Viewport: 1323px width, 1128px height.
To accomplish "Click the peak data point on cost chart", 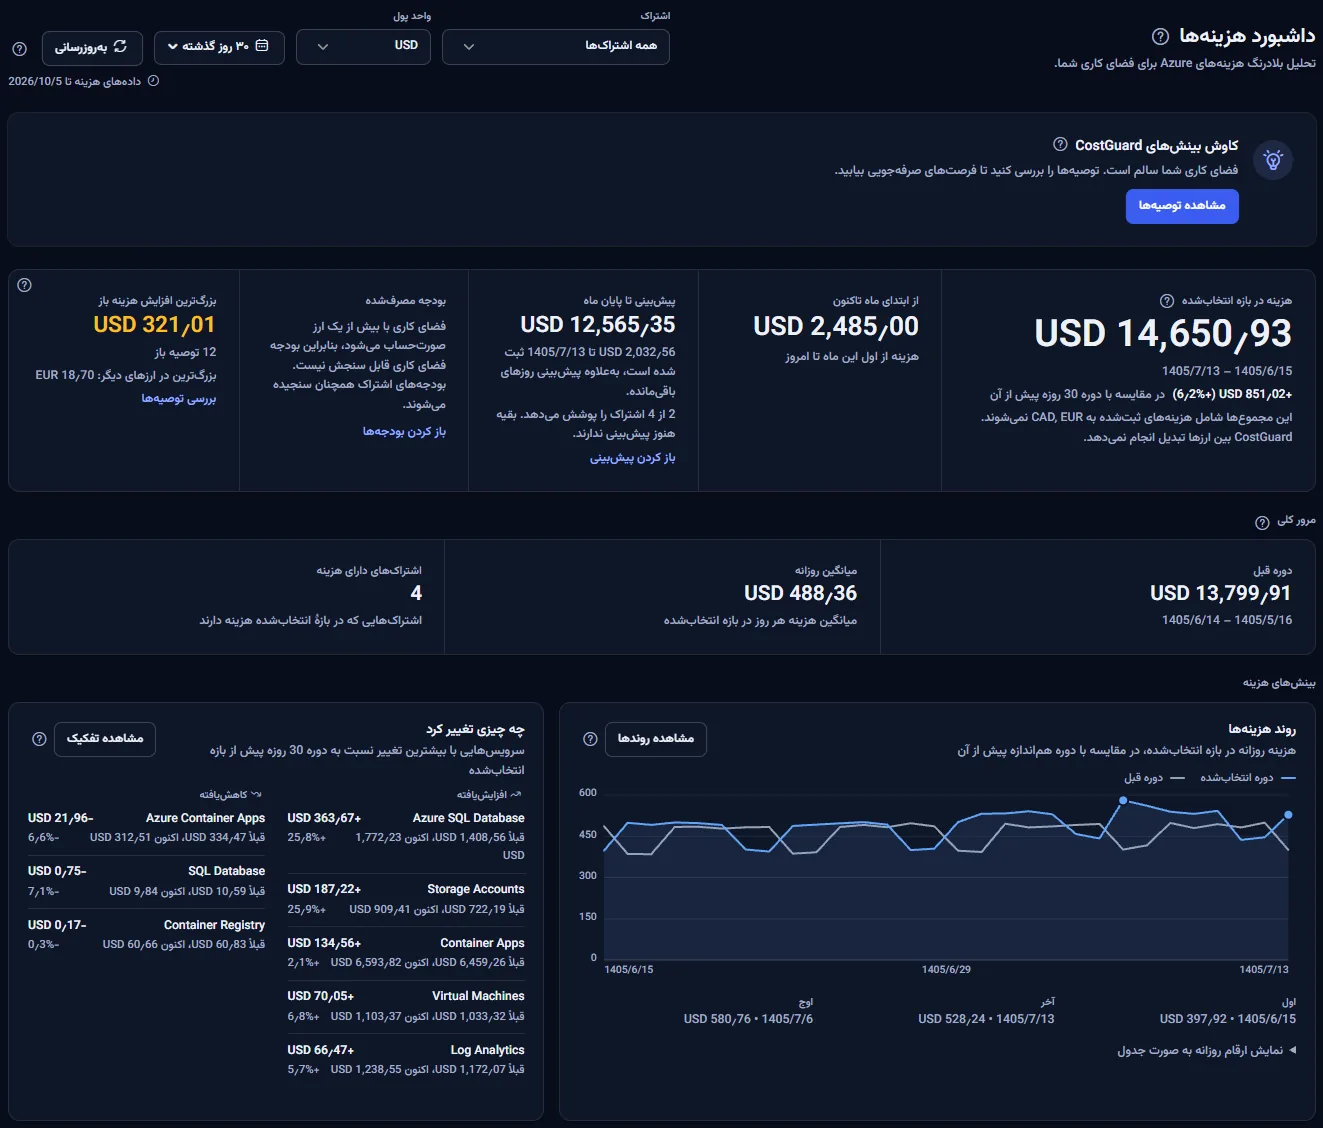I will (1123, 800).
